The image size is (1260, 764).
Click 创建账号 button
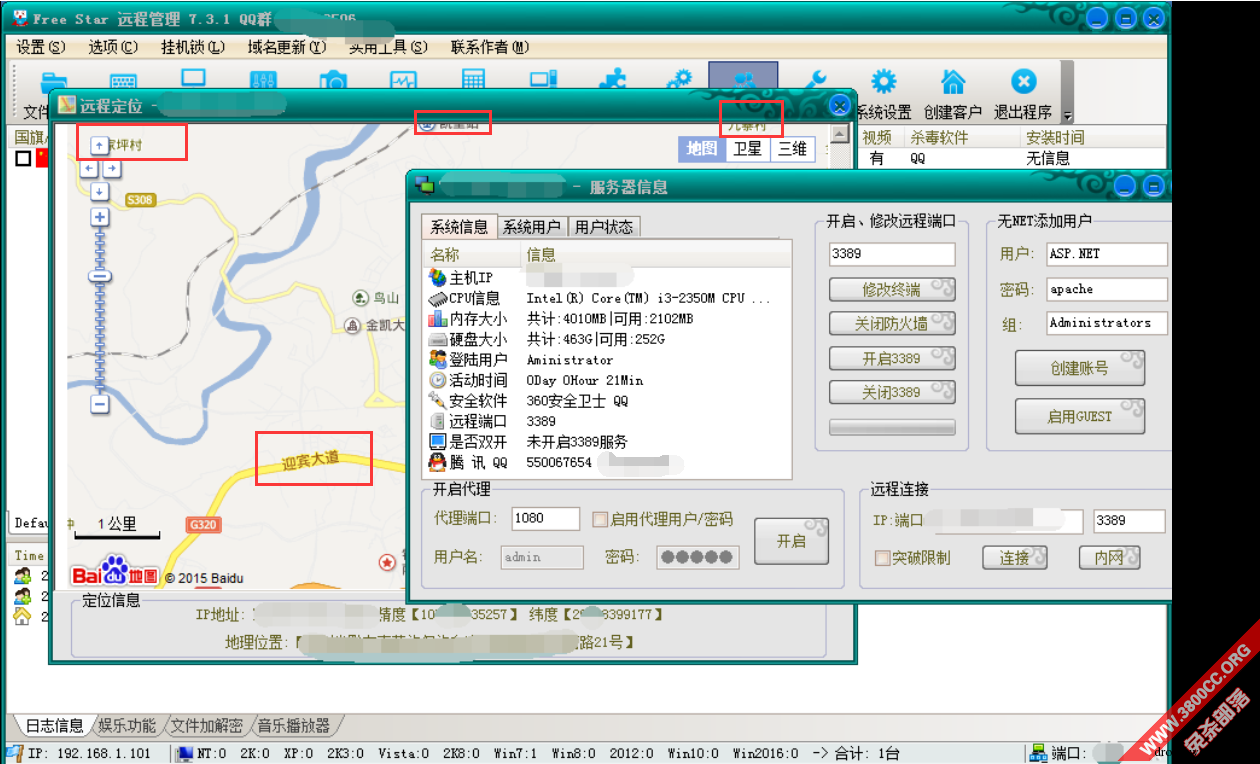pyautogui.click(x=1080, y=368)
